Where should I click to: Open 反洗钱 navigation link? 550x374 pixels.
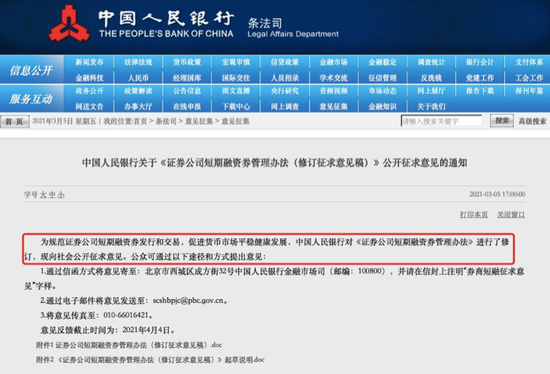(x=431, y=78)
